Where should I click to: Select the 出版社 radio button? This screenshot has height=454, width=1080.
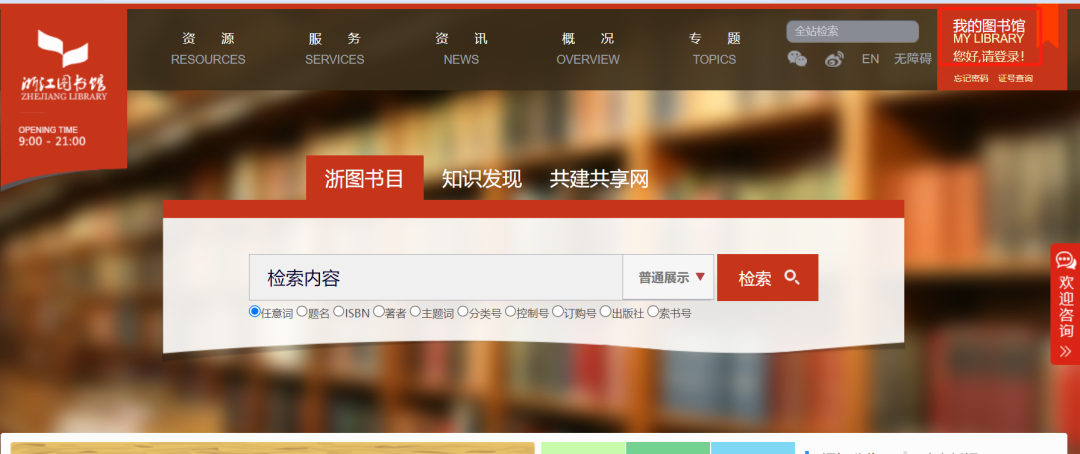pos(605,312)
